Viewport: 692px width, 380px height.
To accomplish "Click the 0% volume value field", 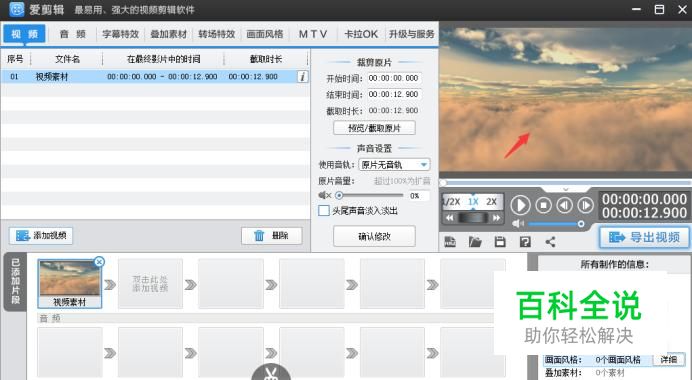I will click(419, 196).
